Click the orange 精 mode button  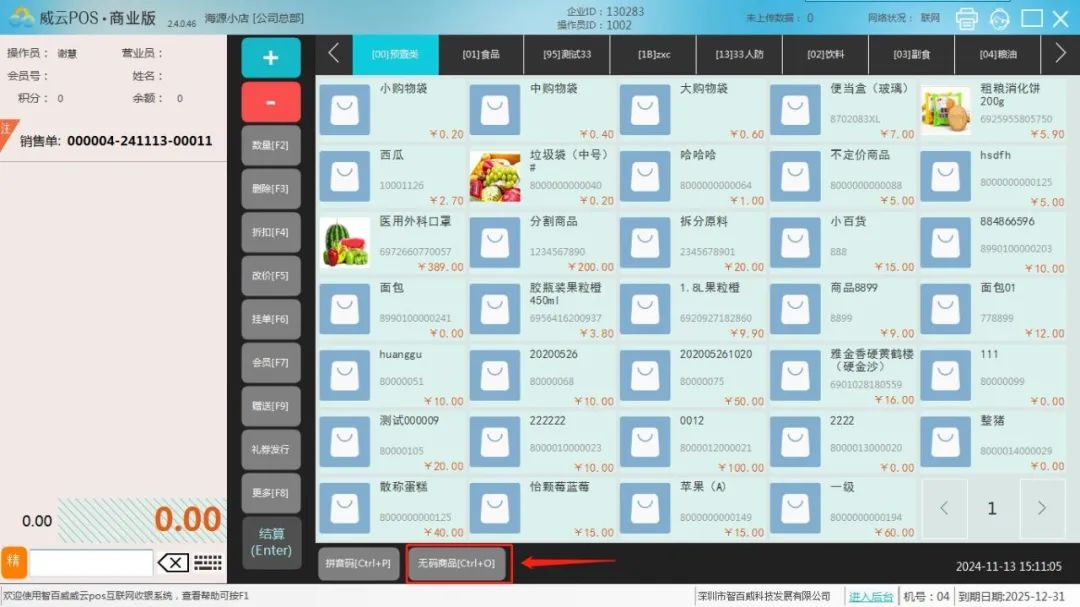click(14, 562)
